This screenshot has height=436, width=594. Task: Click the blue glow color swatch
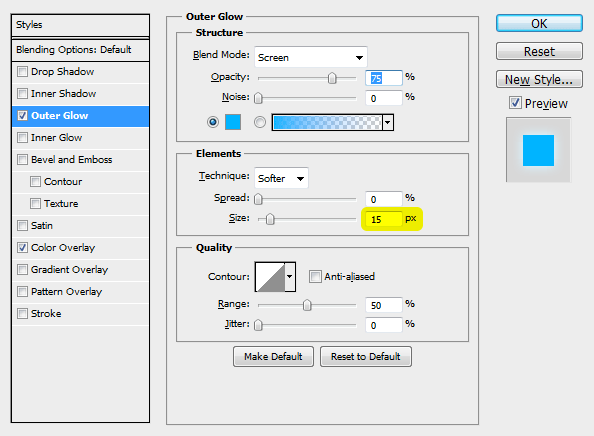(x=233, y=122)
